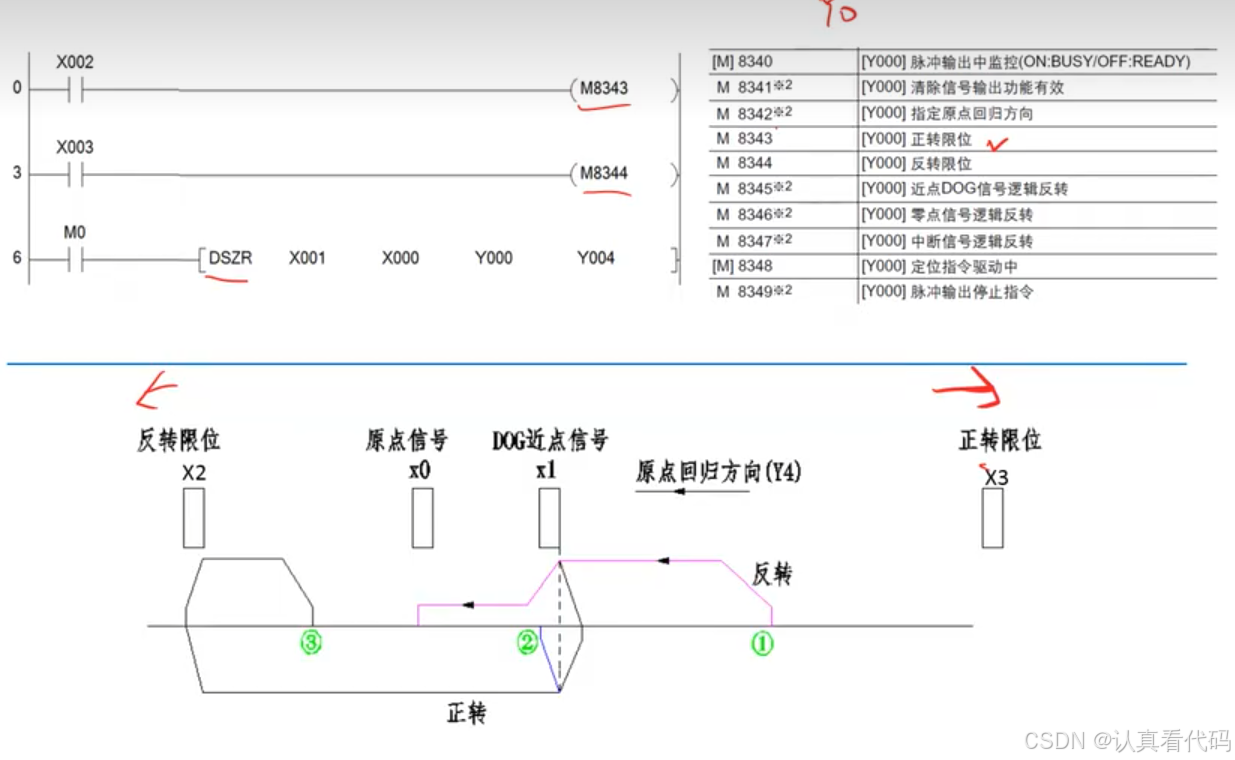Viewport: 1235px width, 760px height.
Task: Click the Y000 operand of DSZR
Action: pos(493,258)
